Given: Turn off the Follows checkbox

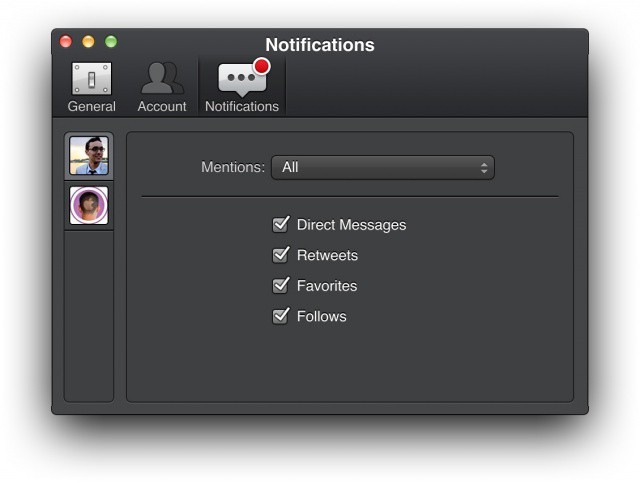Looking at the screenshot, I should [x=281, y=316].
